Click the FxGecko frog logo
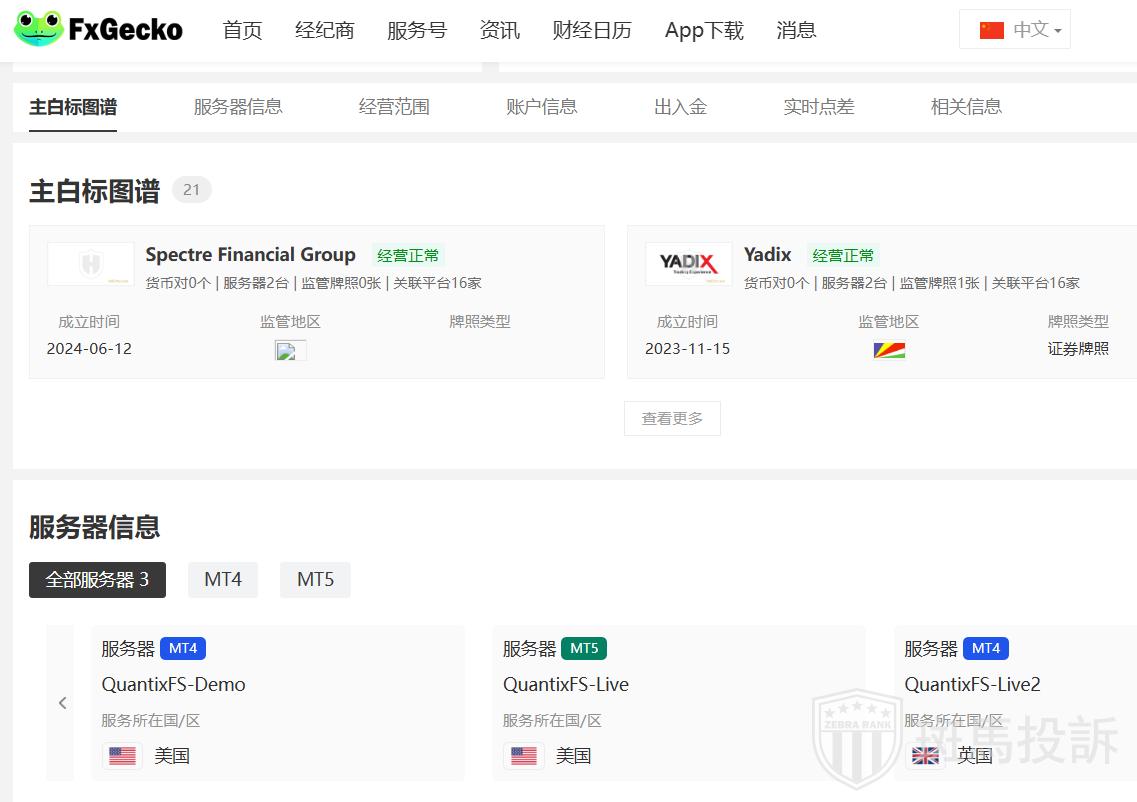This screenshot has width=1137, height=802. [x=38, y=29]
